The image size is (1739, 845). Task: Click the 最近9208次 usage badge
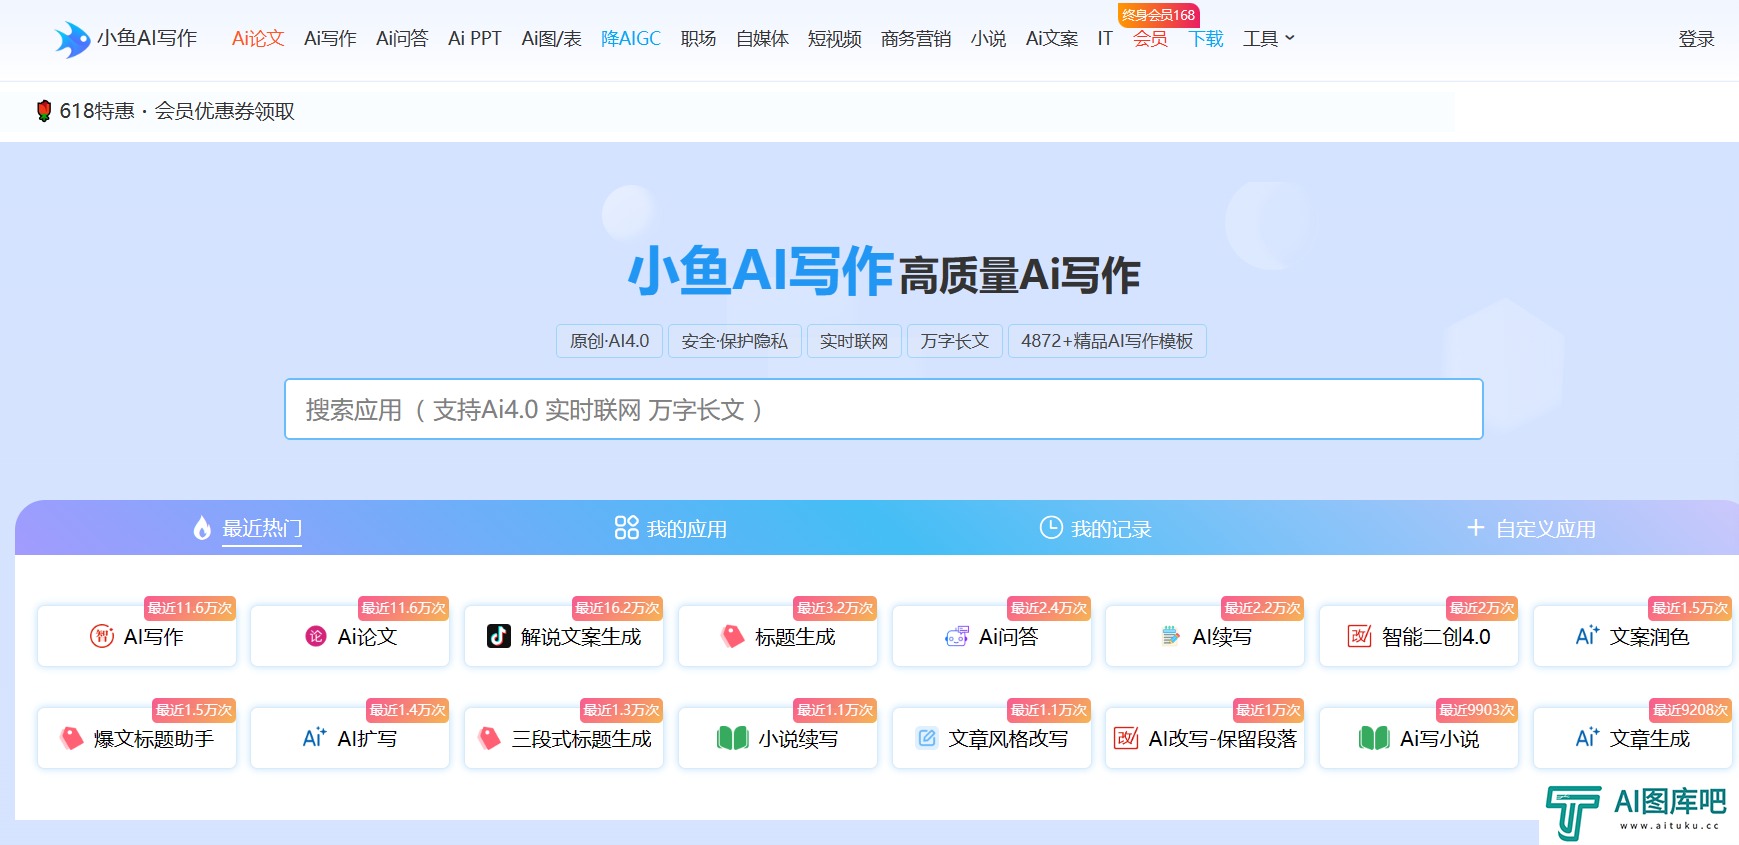click(1690, 710)
